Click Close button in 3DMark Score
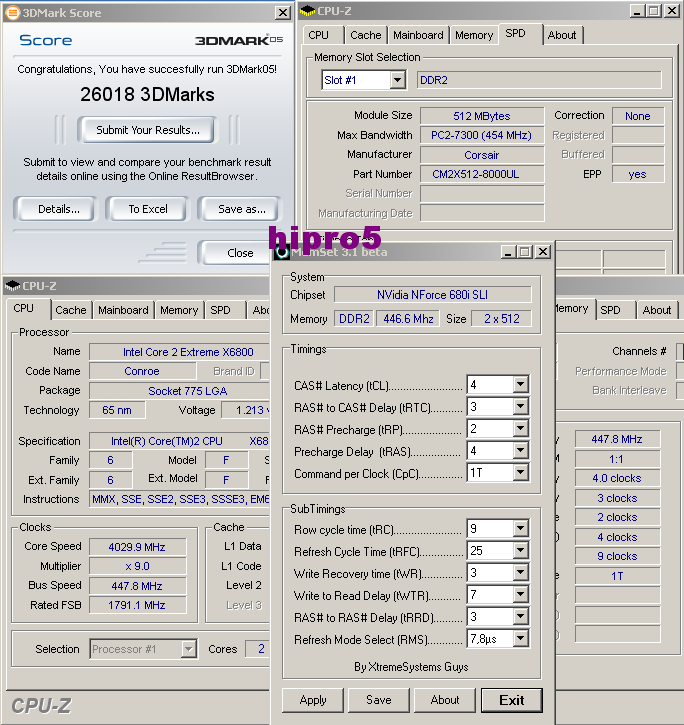The width and height of the screenshot is (684, 725). 235,253
